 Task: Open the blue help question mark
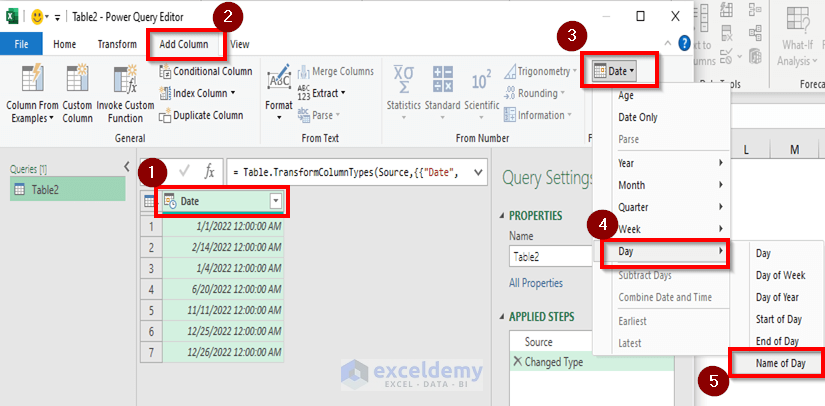click(684, 43)
